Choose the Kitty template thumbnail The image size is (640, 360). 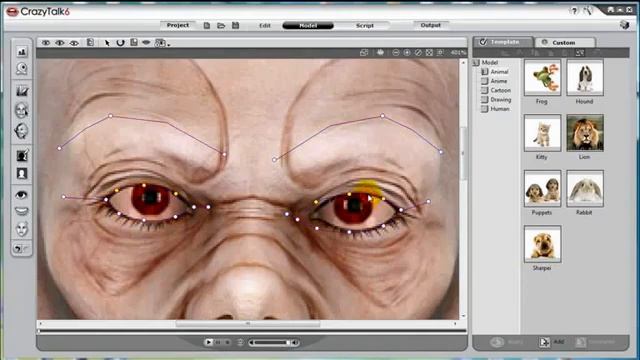pyautogui.click(x=542, y=133)
